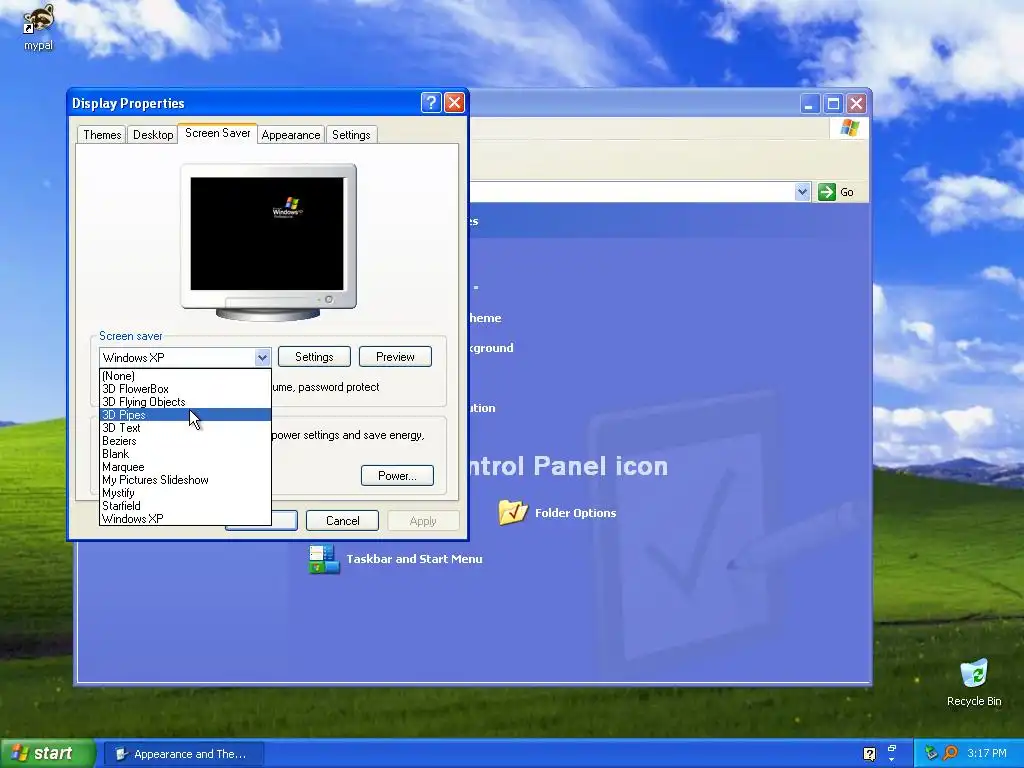This screenshot has width=1024, height=768.
Task: Pick Marquee from the screen saver list
Action: pyautogui.click(x=185, y=467)
